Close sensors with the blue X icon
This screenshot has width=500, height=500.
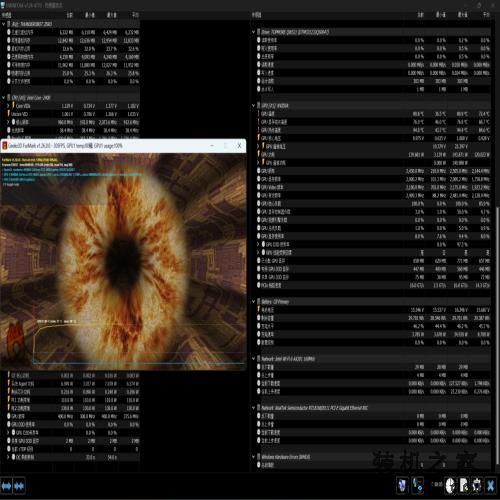coord(490,485)
